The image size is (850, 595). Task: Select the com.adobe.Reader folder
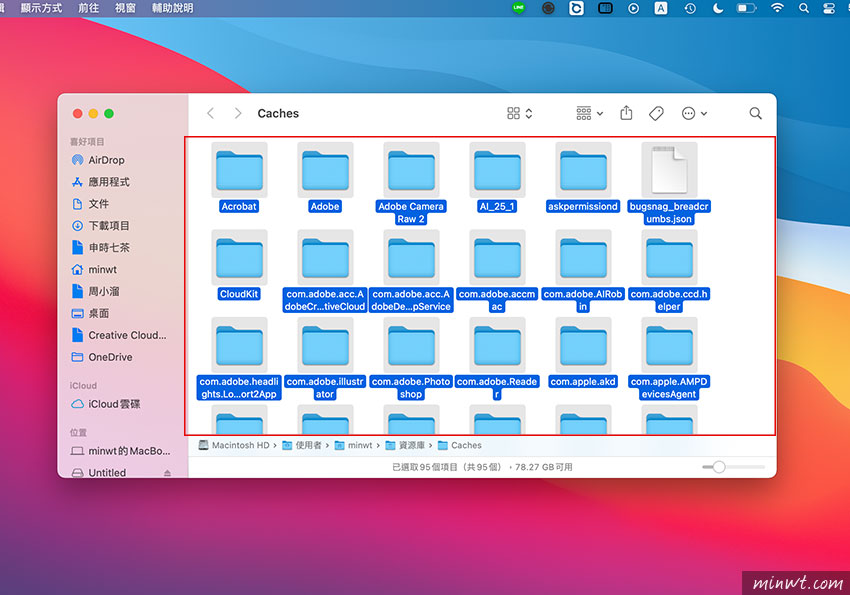tap(497, 359)
